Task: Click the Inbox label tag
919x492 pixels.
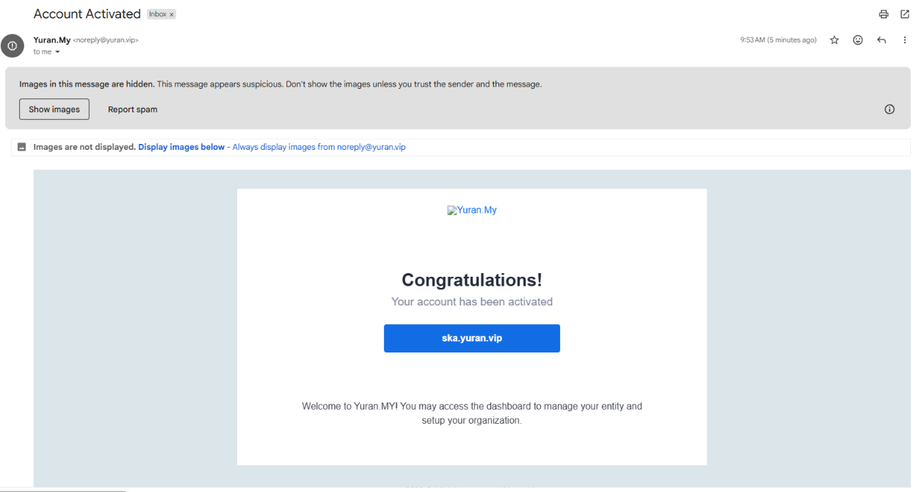Action: 157,14
